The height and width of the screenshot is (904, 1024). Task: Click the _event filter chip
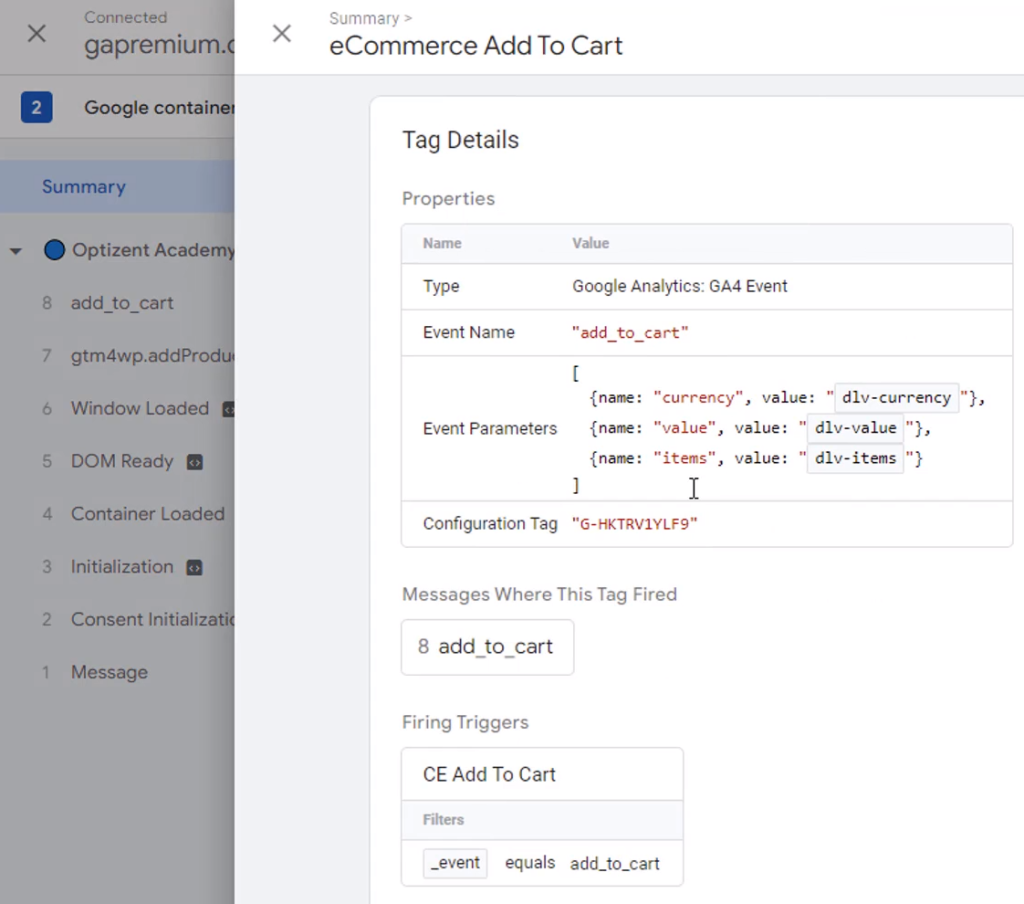tap(455, 862)
